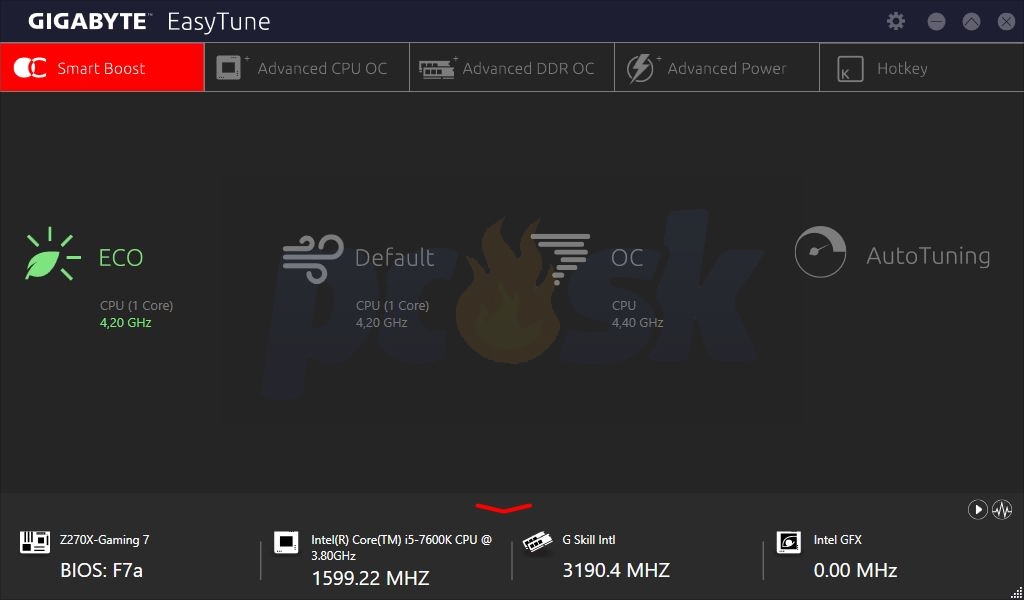Click the collapse-up window button
Viewport: 1024px width, 600px height.
(972, 22)
